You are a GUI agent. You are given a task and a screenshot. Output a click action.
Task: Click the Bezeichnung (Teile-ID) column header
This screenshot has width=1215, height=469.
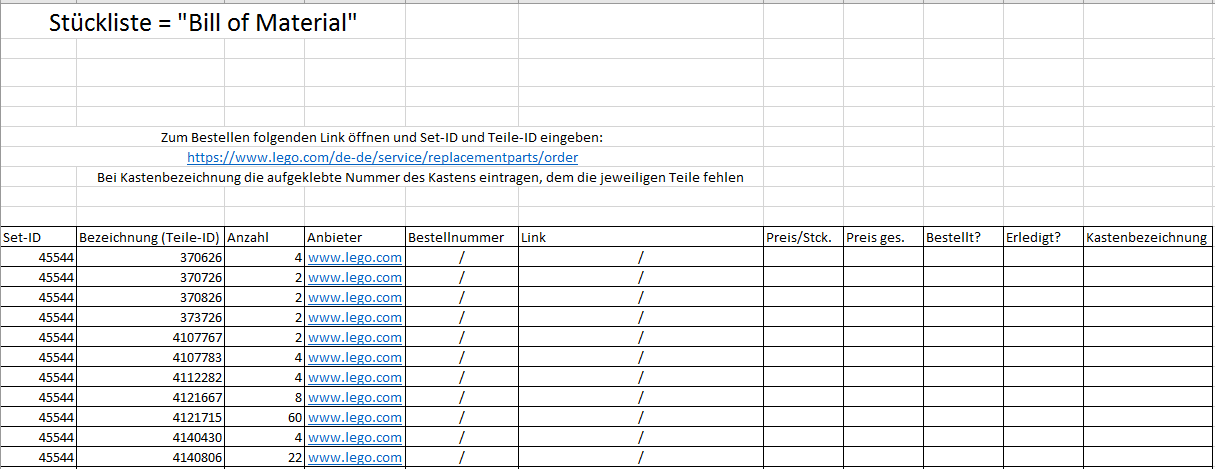(149, 237)
